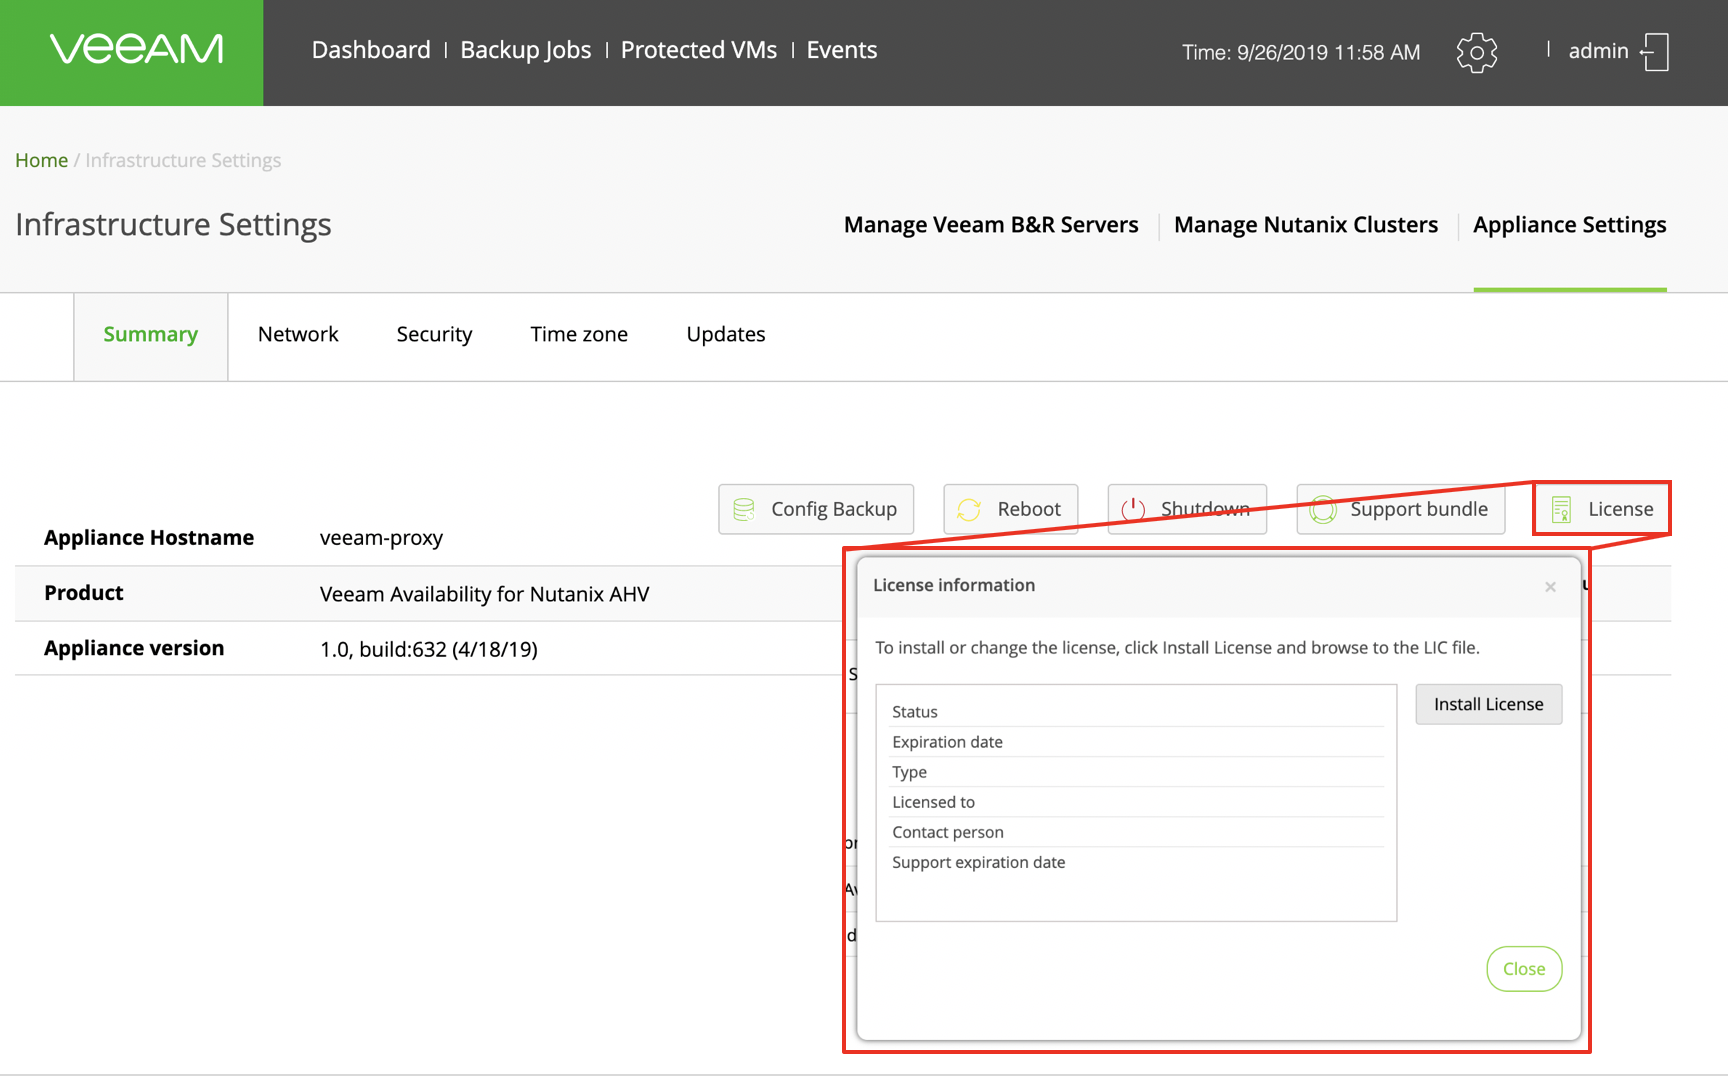
Task: Click the logout icon next to admin
Action: coord(1655,52)
